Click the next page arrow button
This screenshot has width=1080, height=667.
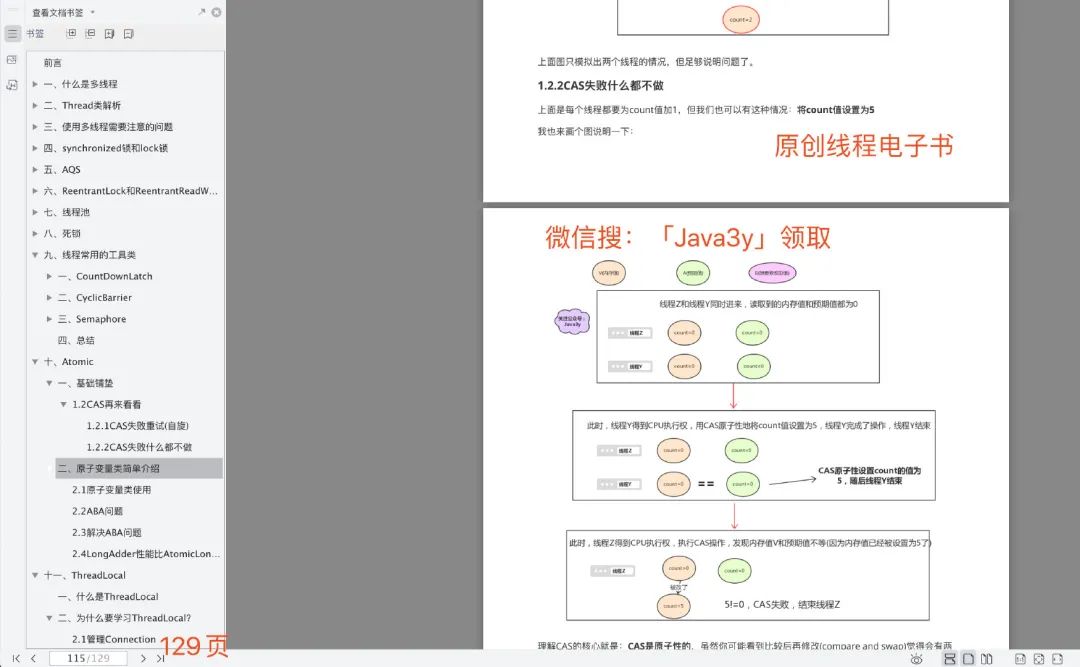point(146,658)
